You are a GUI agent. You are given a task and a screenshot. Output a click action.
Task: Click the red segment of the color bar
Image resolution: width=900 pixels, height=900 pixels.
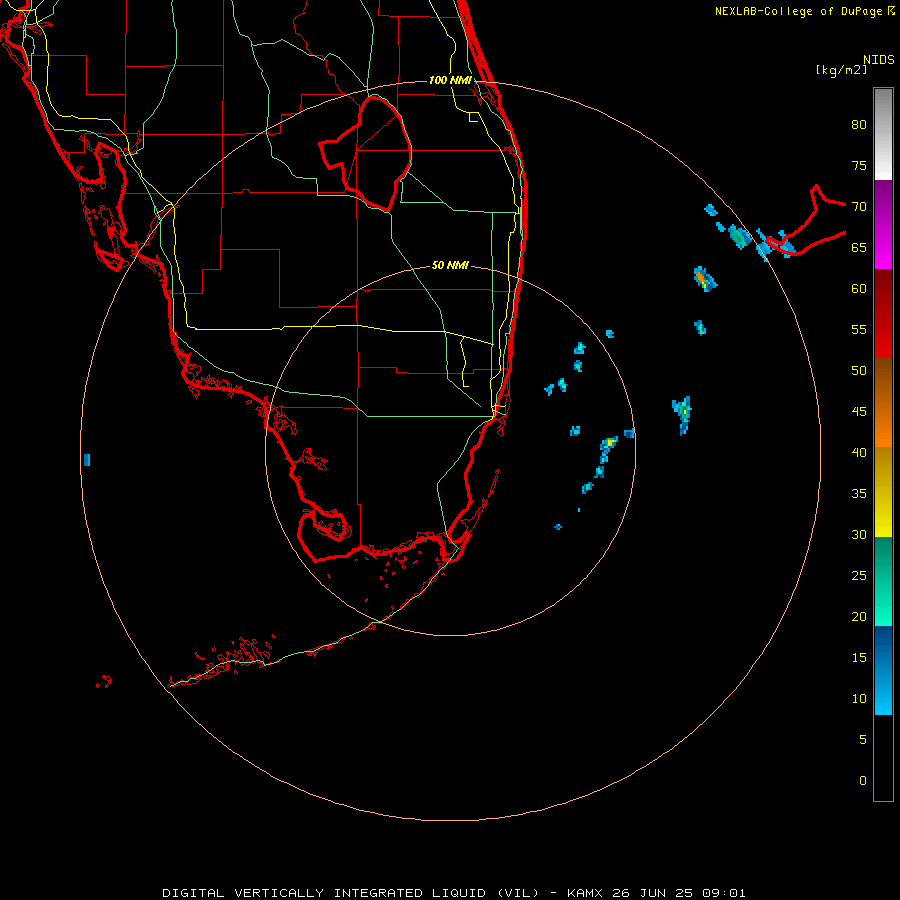click(883, 313)
